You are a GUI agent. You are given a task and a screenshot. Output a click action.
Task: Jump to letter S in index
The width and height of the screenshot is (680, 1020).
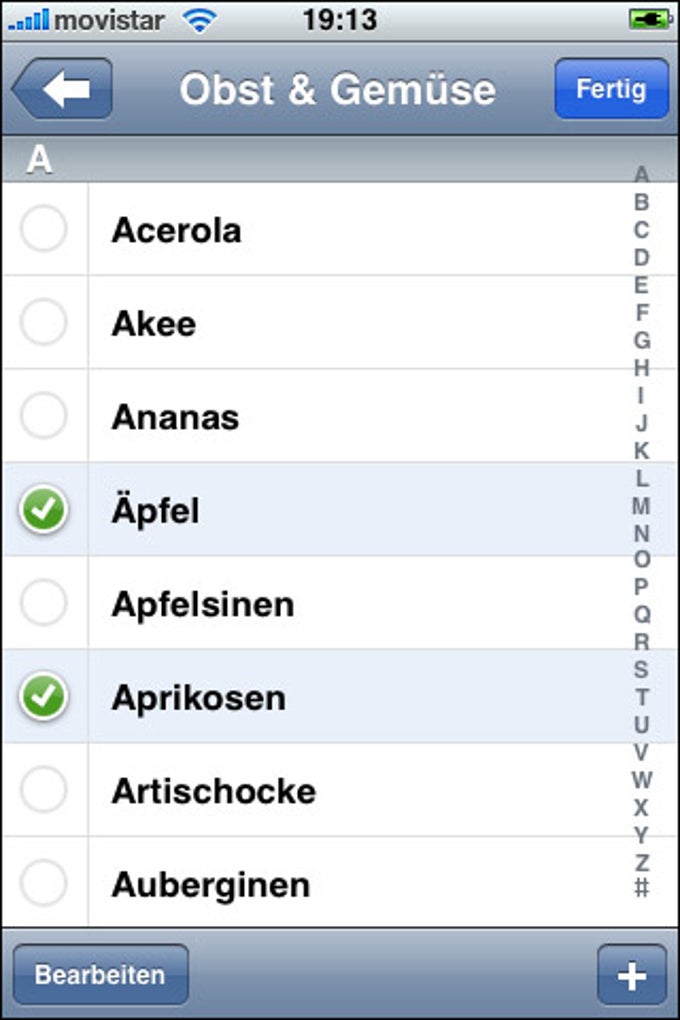(641, 669)
